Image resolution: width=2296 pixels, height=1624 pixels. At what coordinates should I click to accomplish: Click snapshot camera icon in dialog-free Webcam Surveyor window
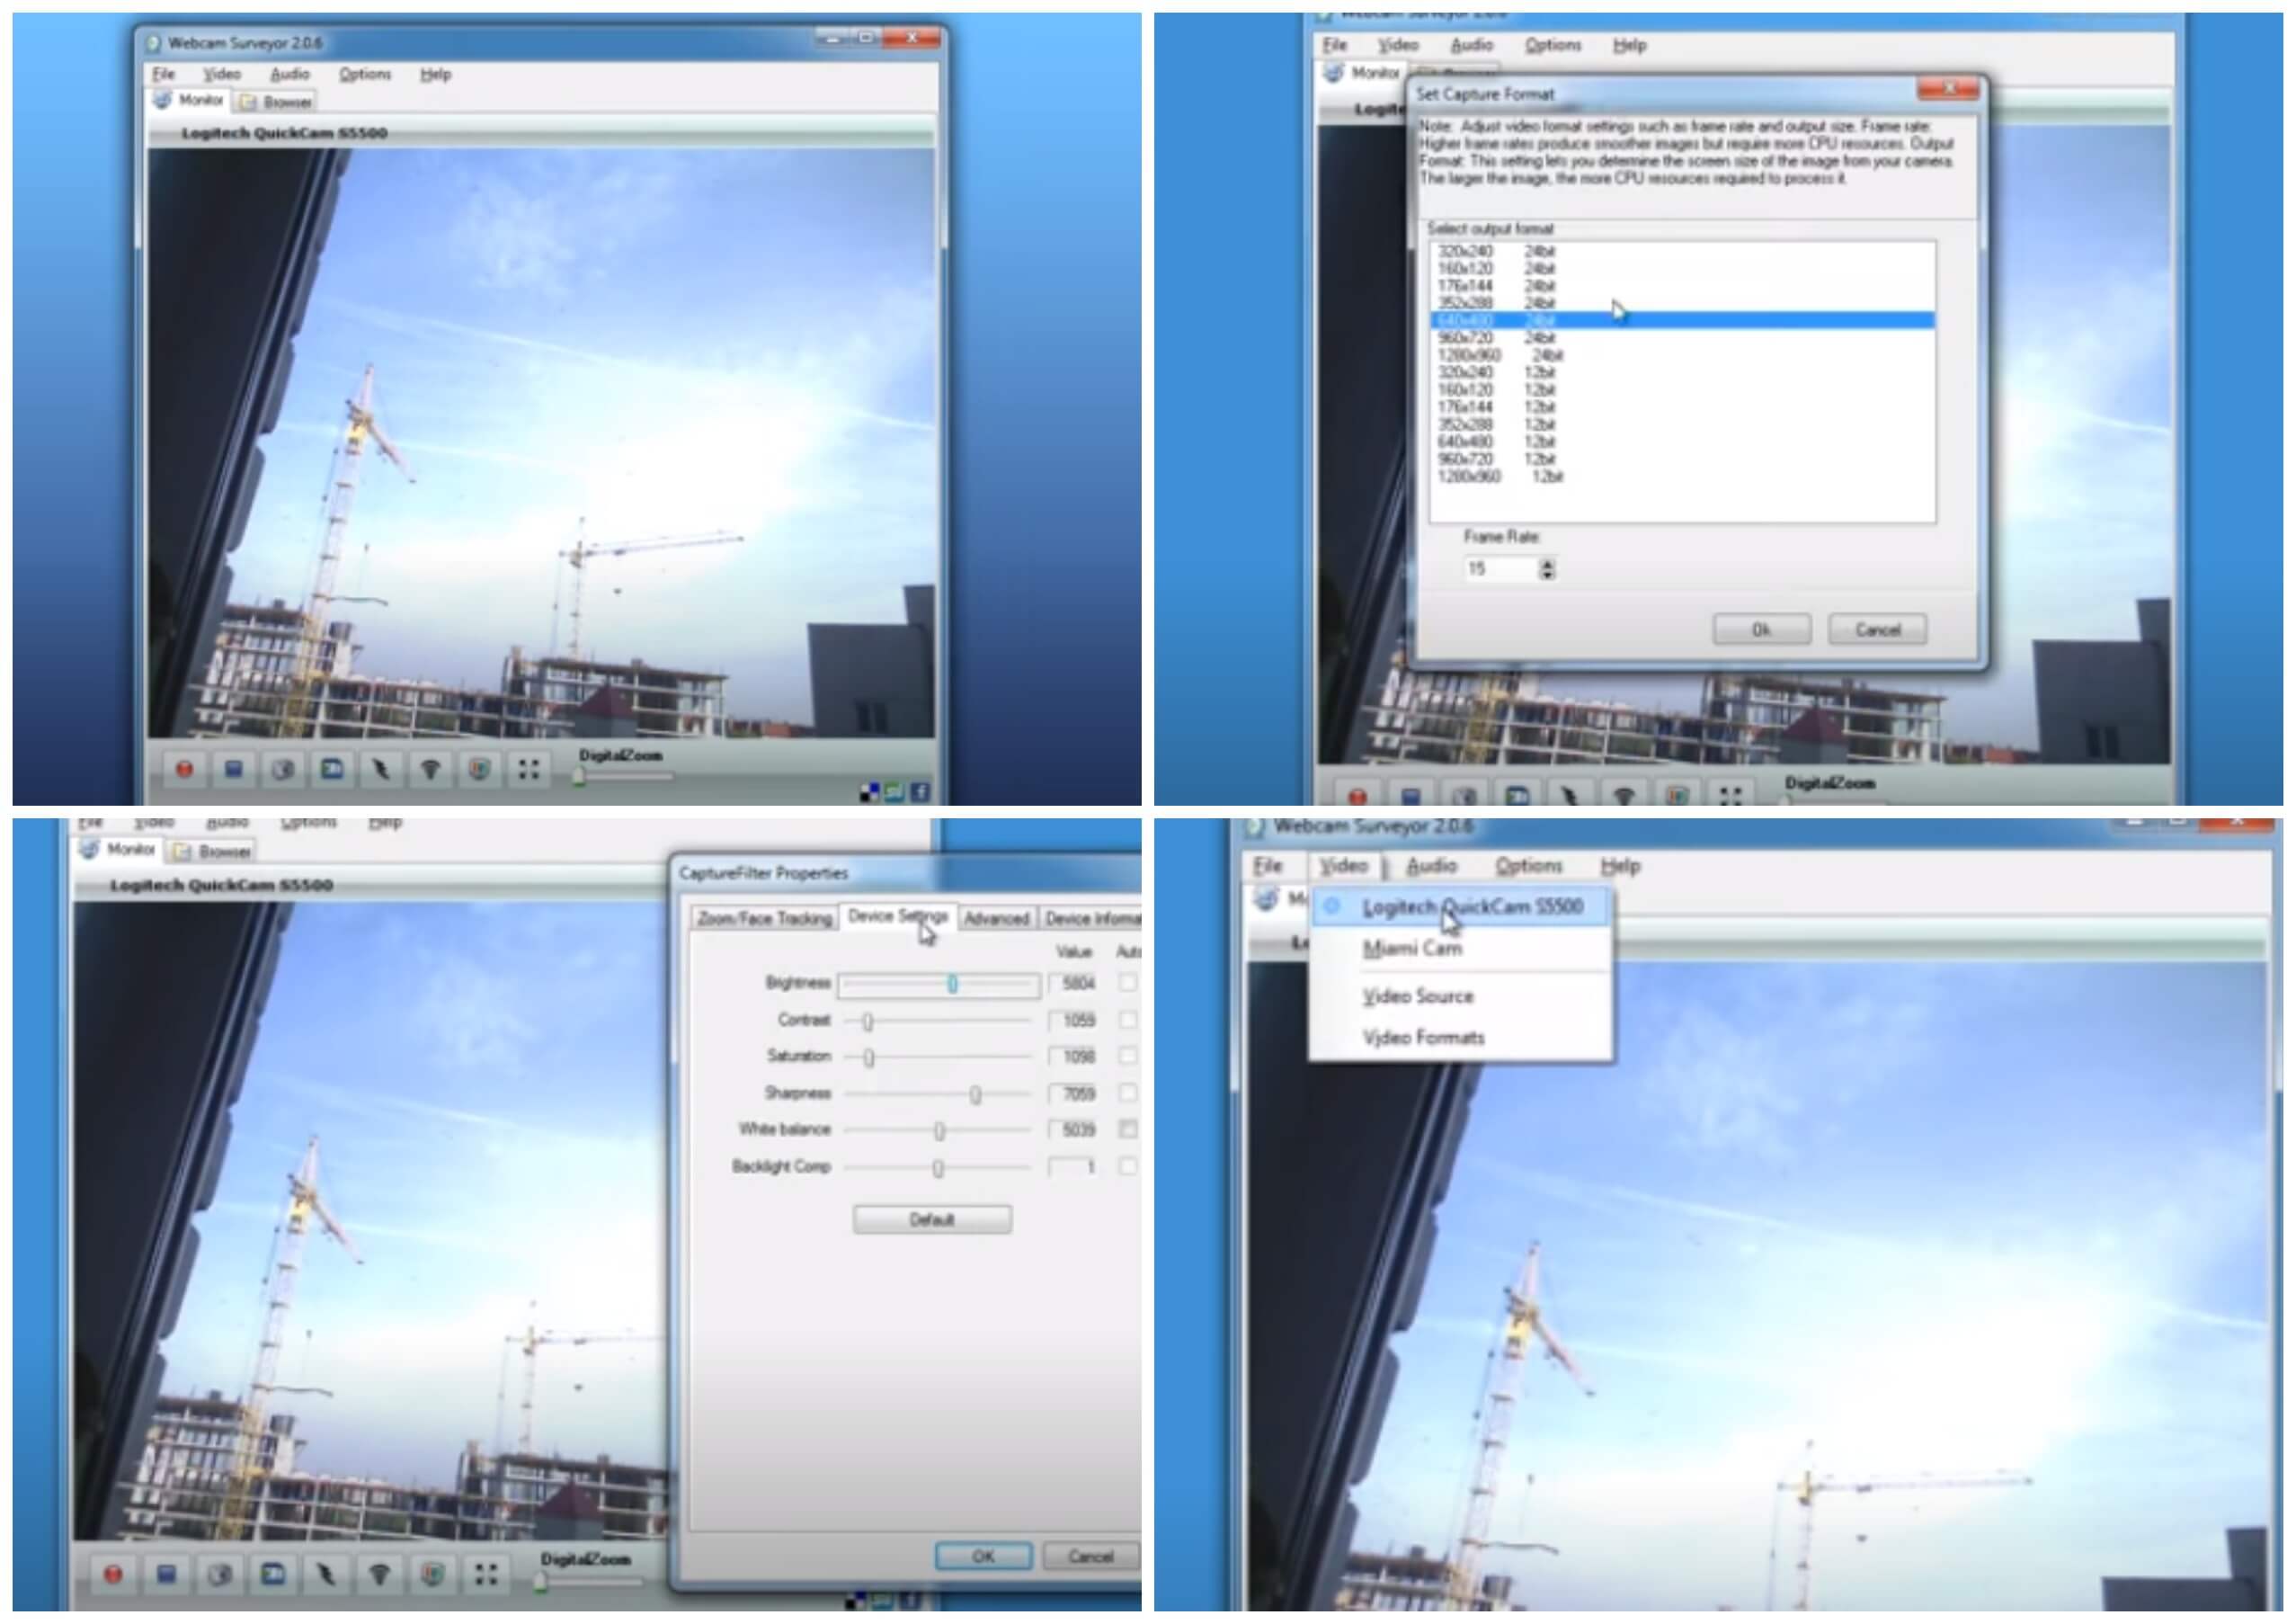(283, 769)
